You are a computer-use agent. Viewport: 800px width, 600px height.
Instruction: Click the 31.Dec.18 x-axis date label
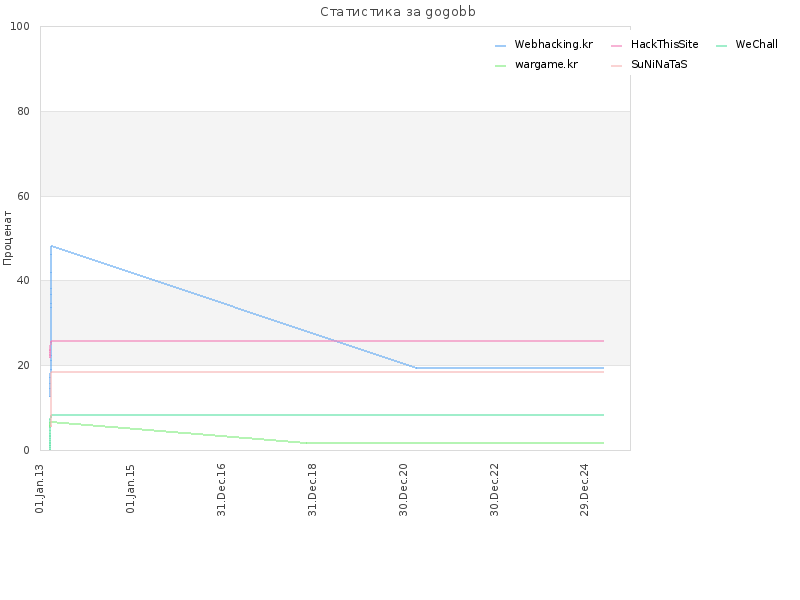click(312, 490)
